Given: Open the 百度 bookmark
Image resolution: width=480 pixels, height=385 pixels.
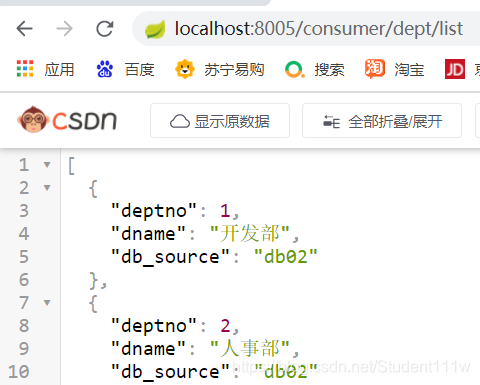Looking at the screenshot, I should pos(140,70).
